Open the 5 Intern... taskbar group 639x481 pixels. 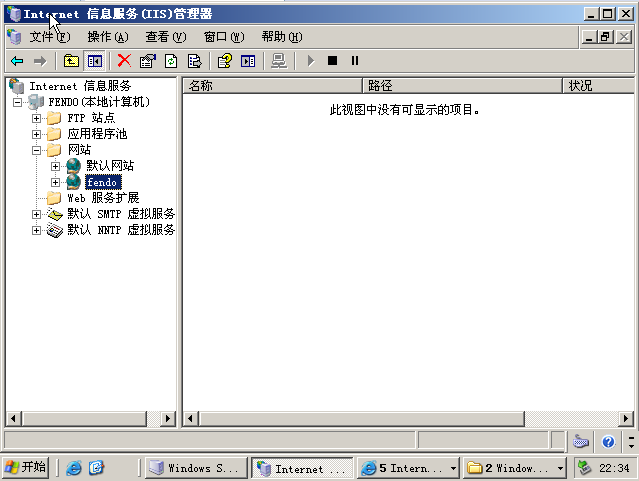pos(409,468)
